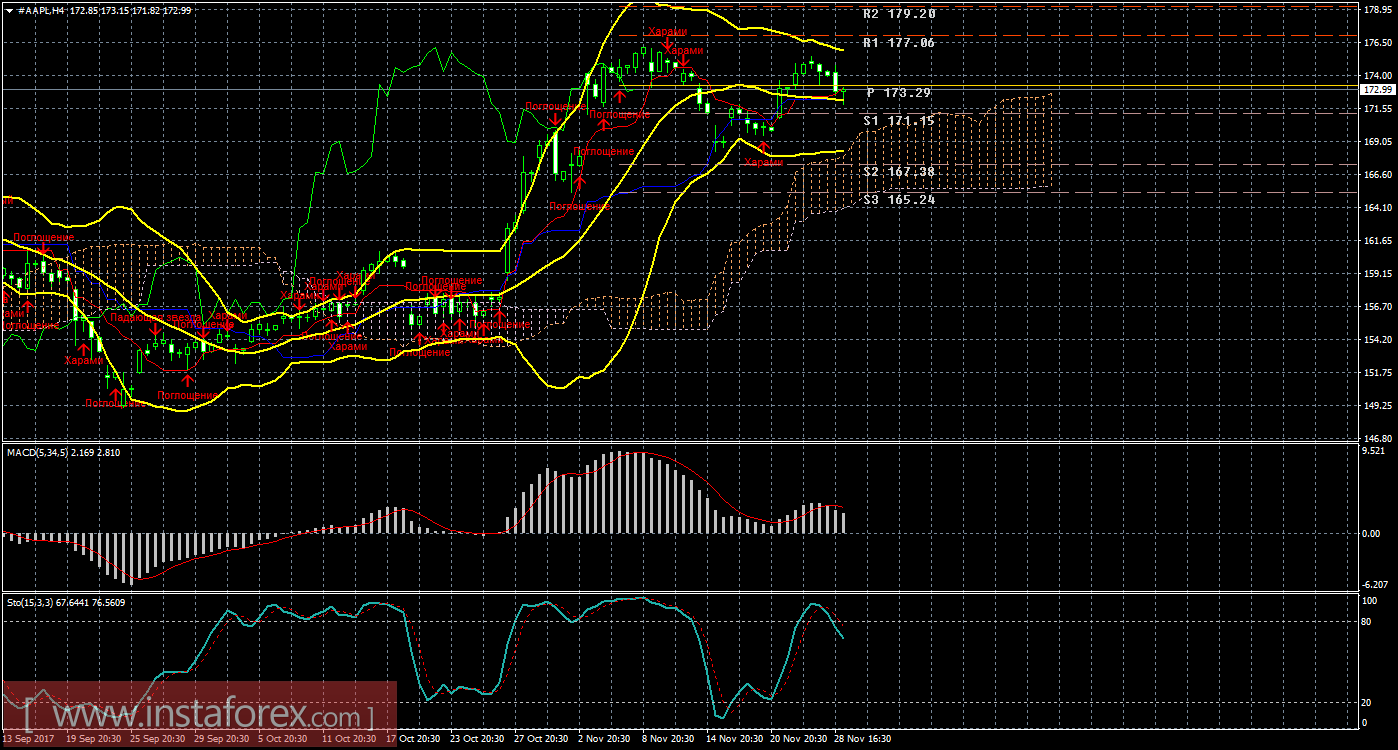Viewport: 1398px width, 750px height.
Task: Click the R1 177.06 resistance label
Action: [898, 43]
